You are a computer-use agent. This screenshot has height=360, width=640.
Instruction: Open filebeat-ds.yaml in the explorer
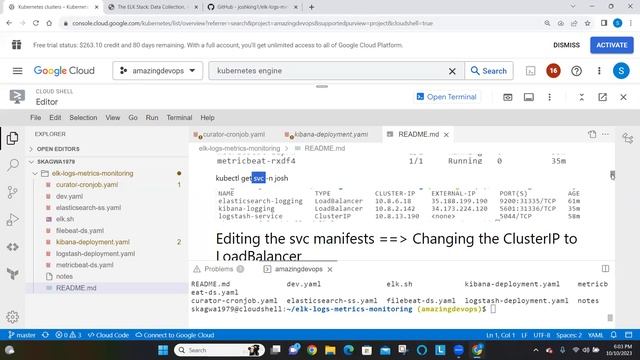tap(80, 231)
